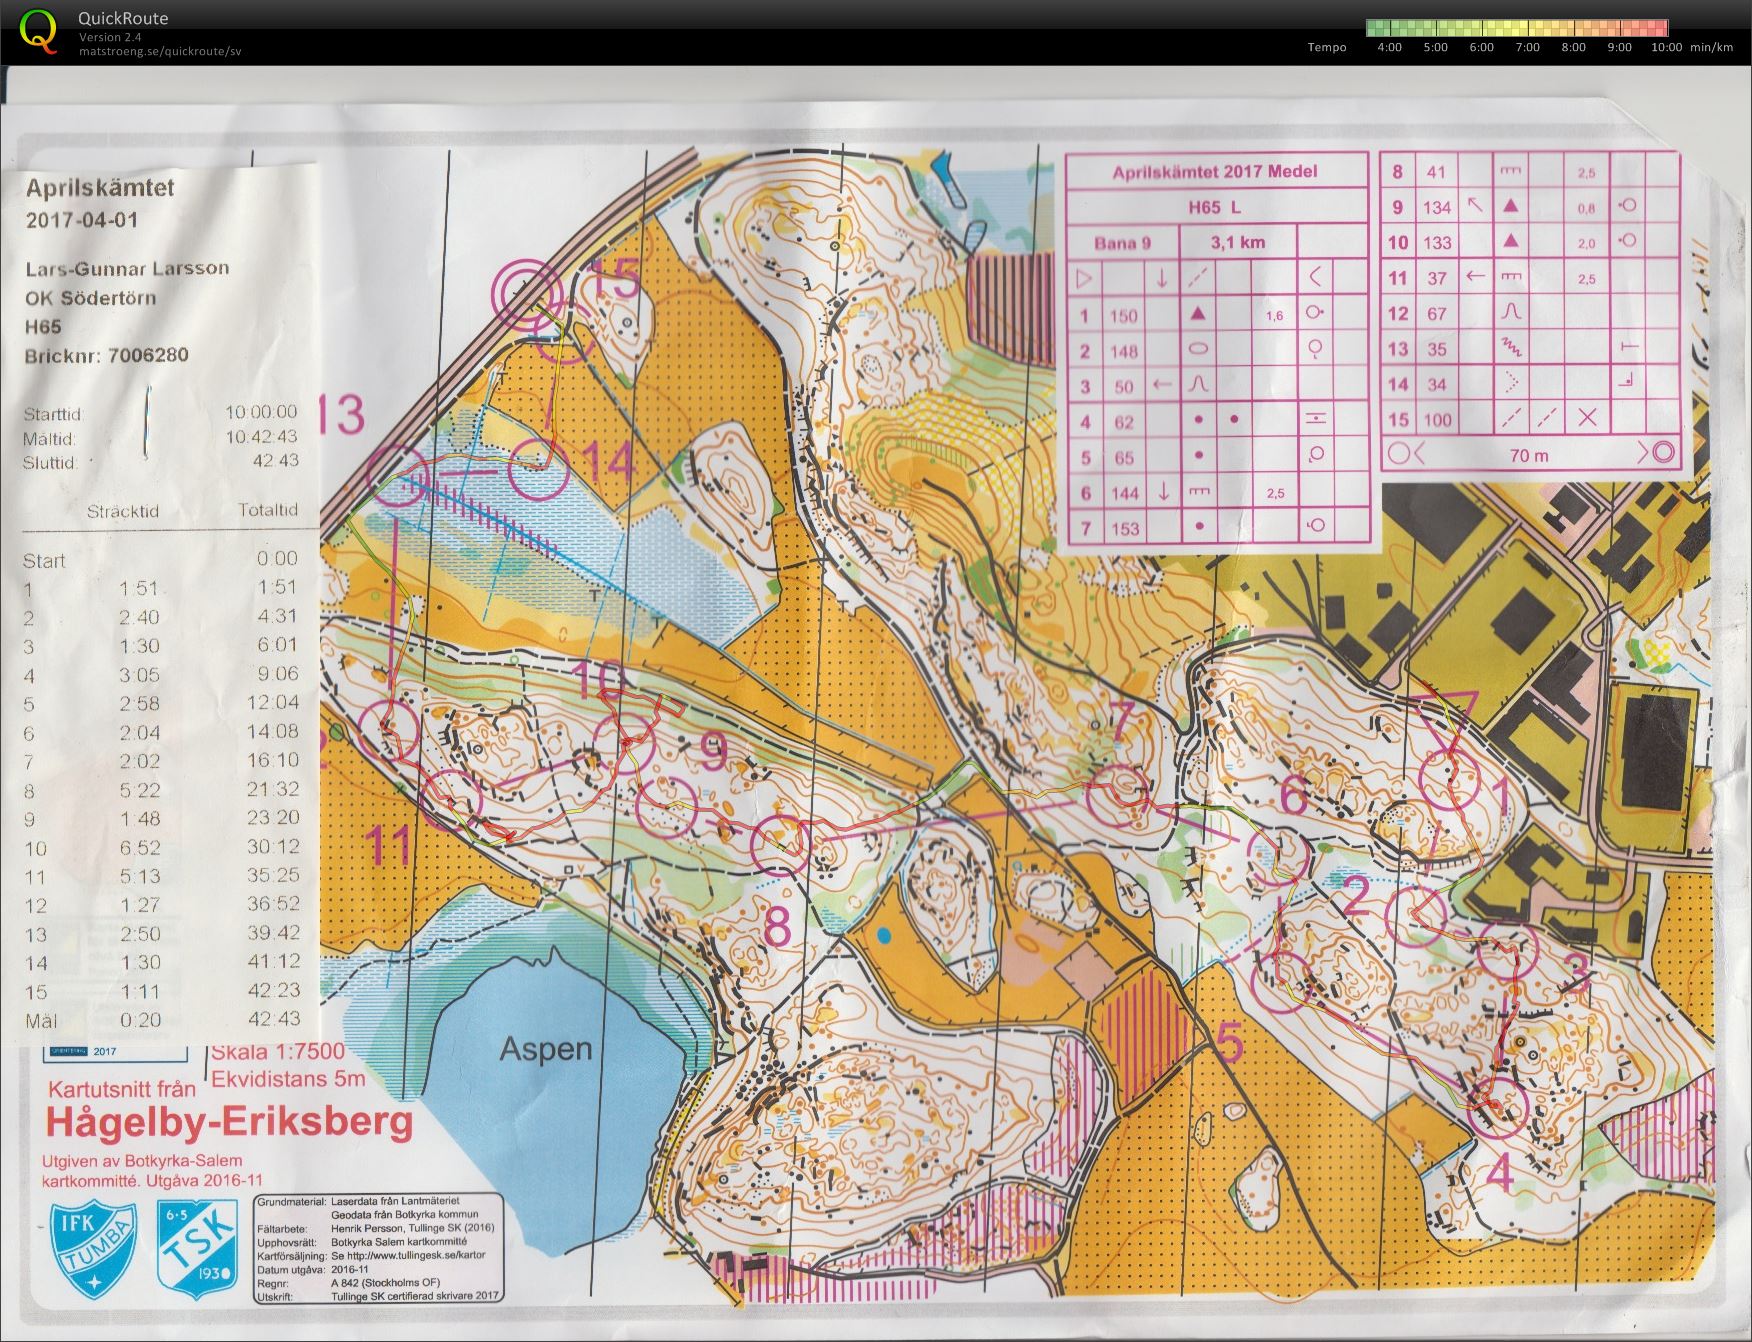Click the 7:00 tempo scale label
1752x1342 pixels.
1527,47
